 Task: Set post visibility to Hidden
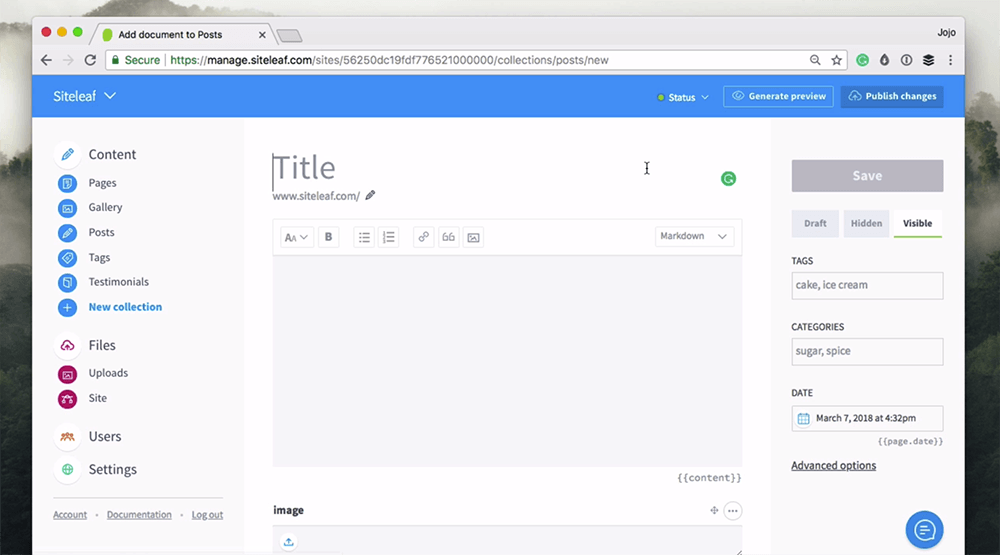pyautogui.click(x=866, y=223)
